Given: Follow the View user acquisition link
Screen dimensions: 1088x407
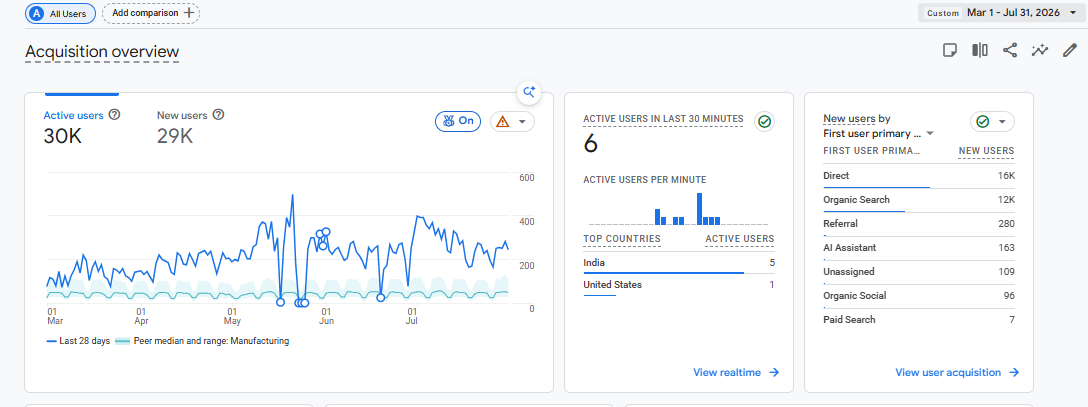Looking at the screenshot, I should point(957,372).
